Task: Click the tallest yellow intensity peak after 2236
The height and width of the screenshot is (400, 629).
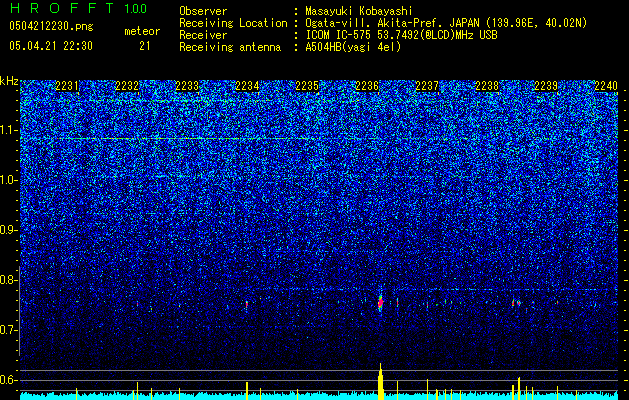Action: (x=381, y=381)
